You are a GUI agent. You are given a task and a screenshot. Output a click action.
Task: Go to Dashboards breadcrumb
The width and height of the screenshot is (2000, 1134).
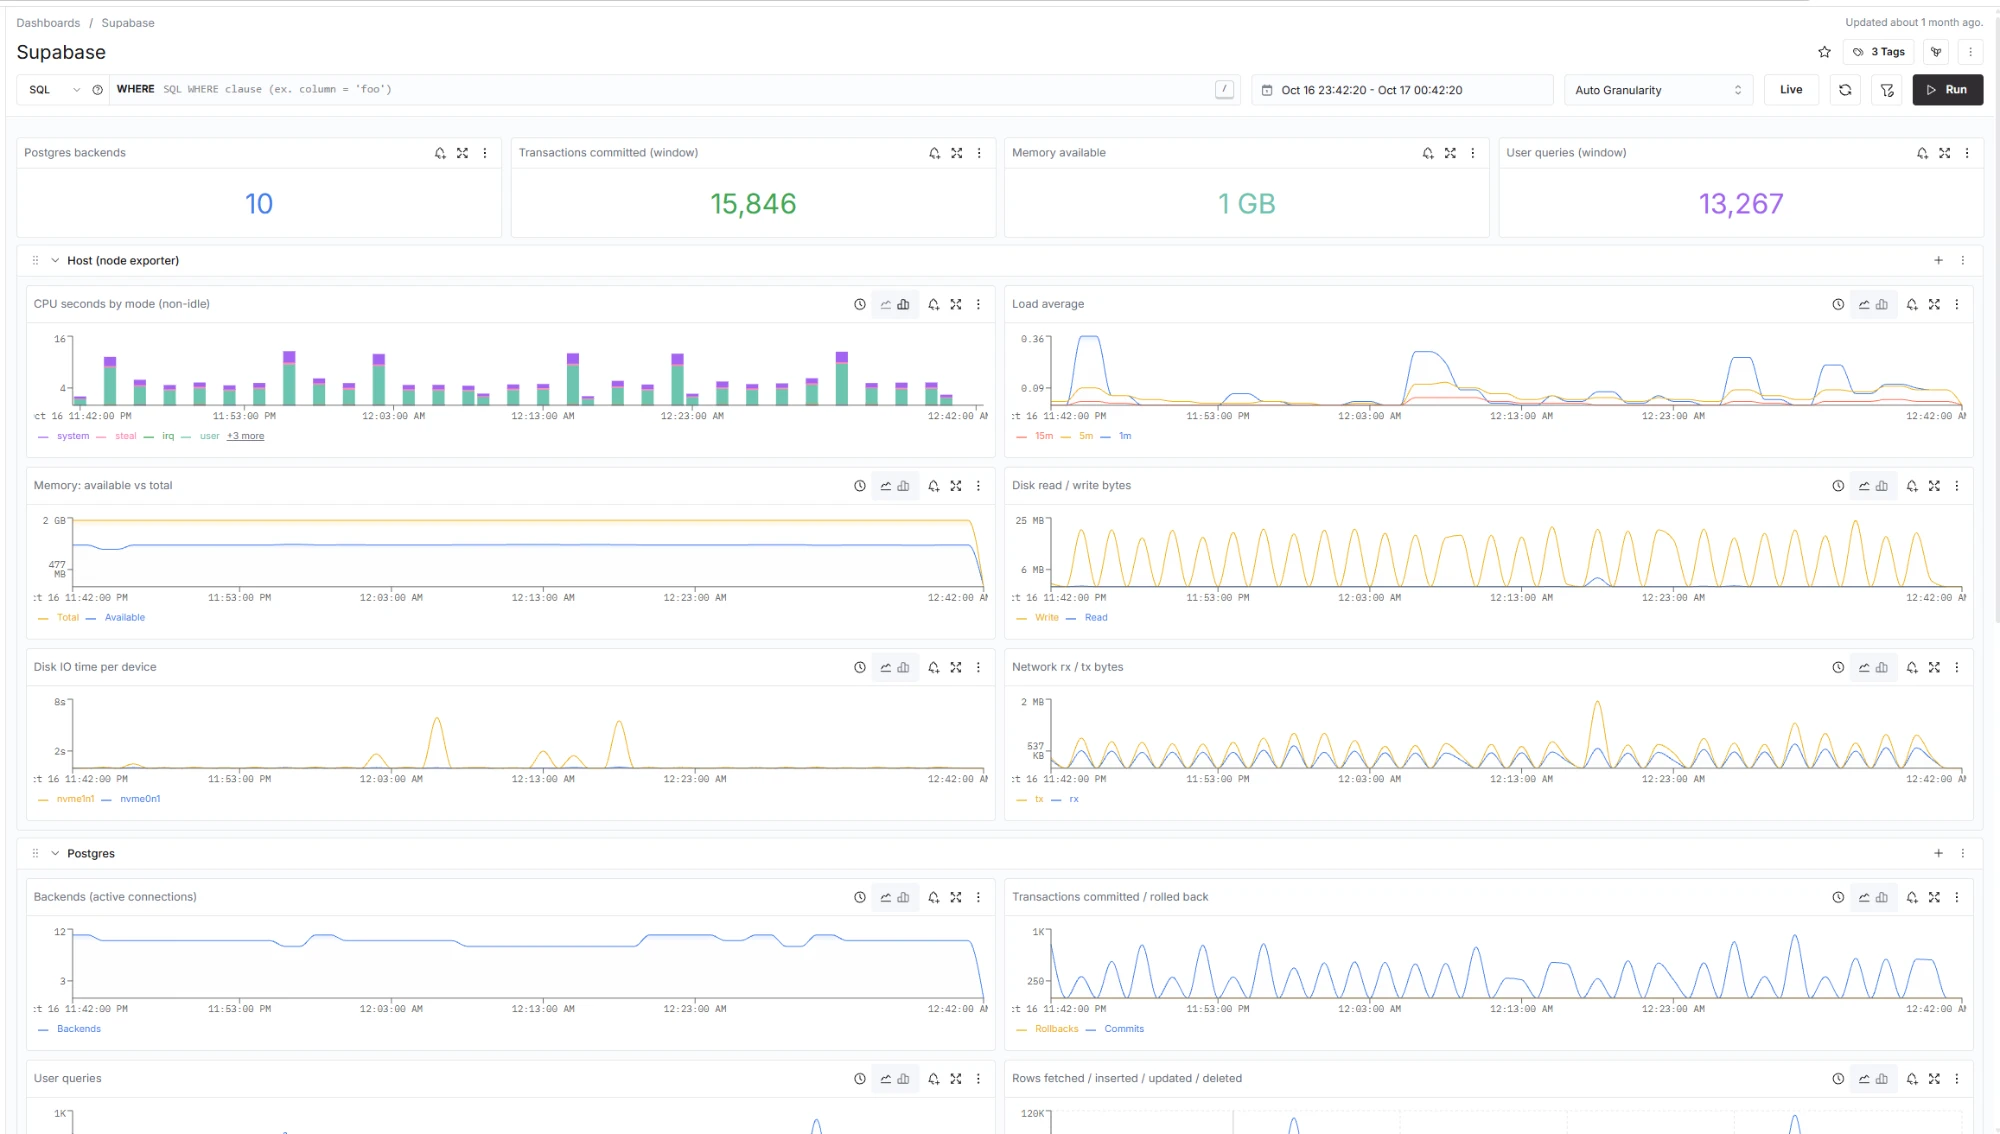pos(48,23)
